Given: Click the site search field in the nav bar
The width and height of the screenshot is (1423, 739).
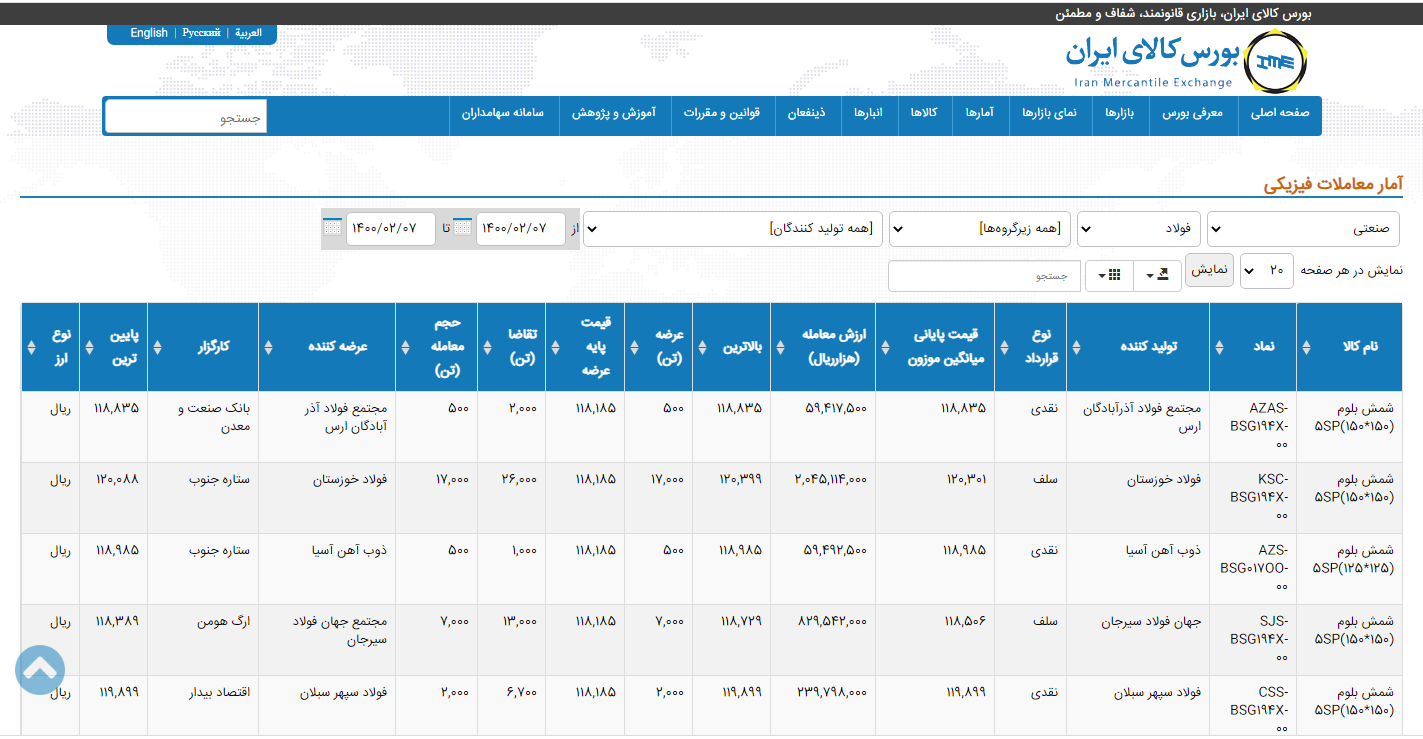Looking at the screenshot, I should [186, 117].
